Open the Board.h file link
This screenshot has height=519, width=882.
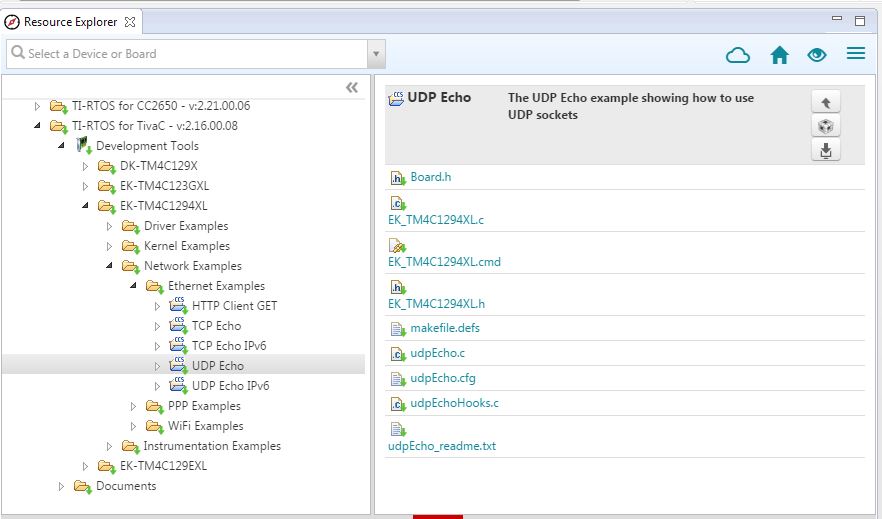430,177
